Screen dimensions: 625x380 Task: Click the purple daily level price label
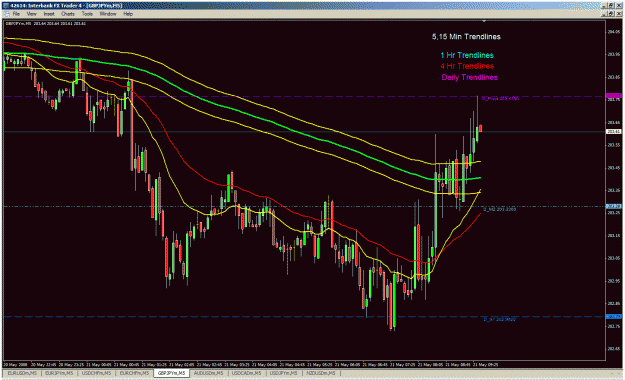[500, 98]
